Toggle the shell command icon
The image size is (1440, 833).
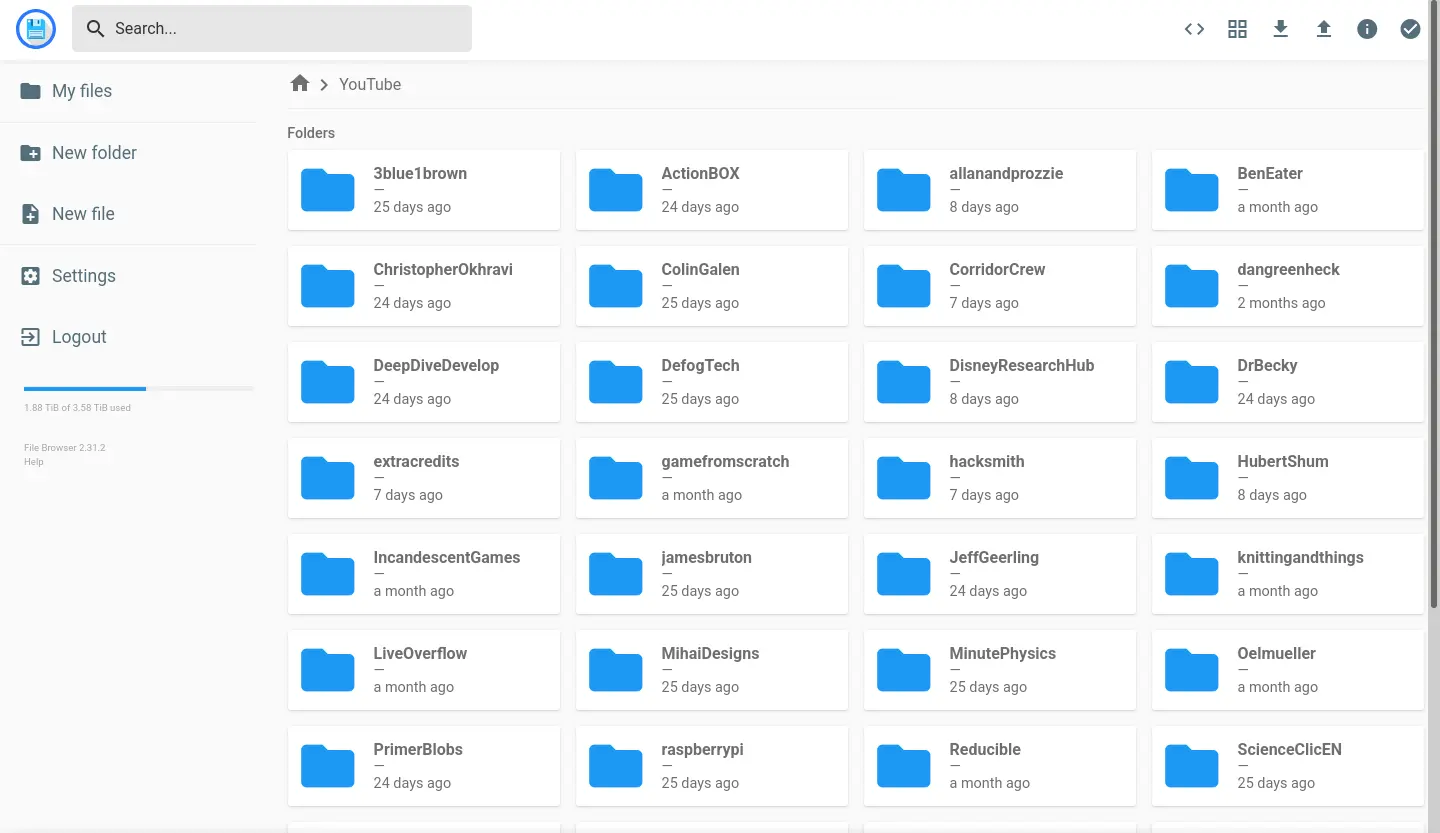[x=1194, y=29]
